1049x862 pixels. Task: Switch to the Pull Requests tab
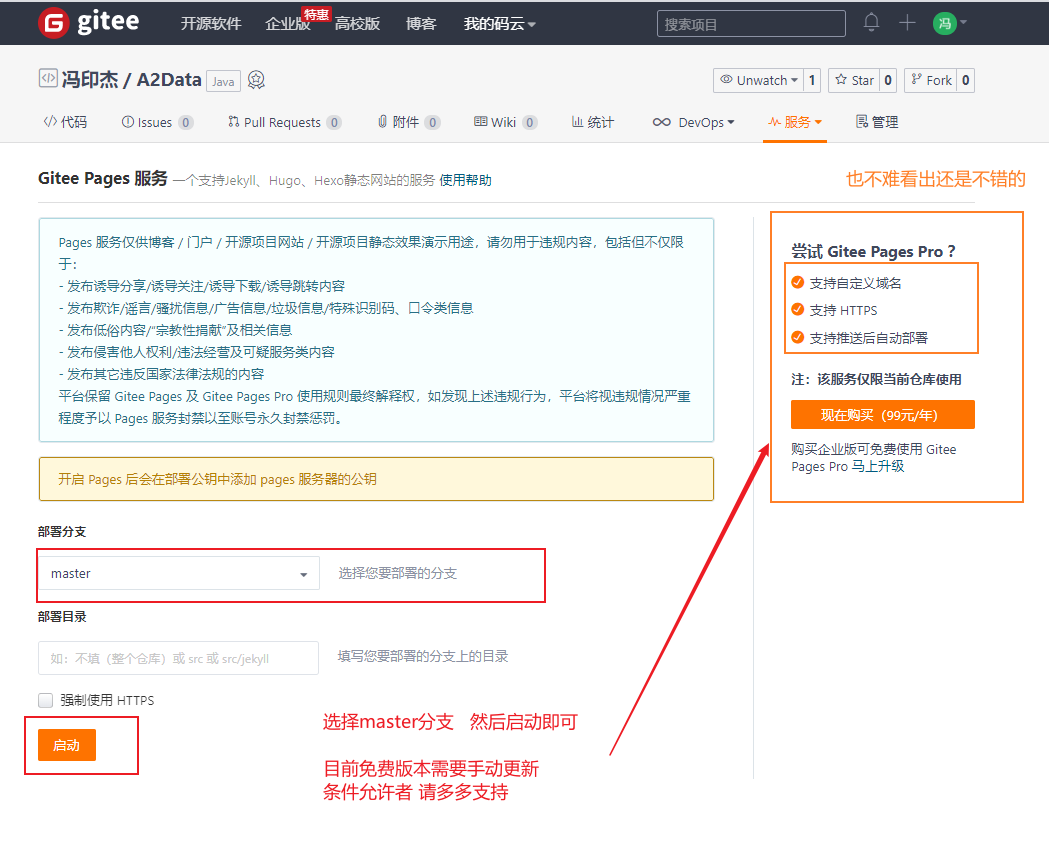(284, 122)
